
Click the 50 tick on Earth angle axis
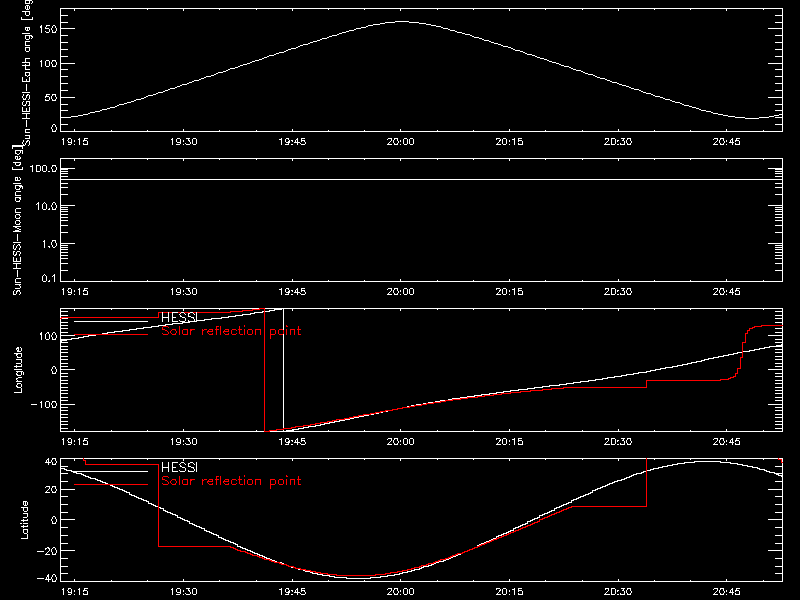51,97
